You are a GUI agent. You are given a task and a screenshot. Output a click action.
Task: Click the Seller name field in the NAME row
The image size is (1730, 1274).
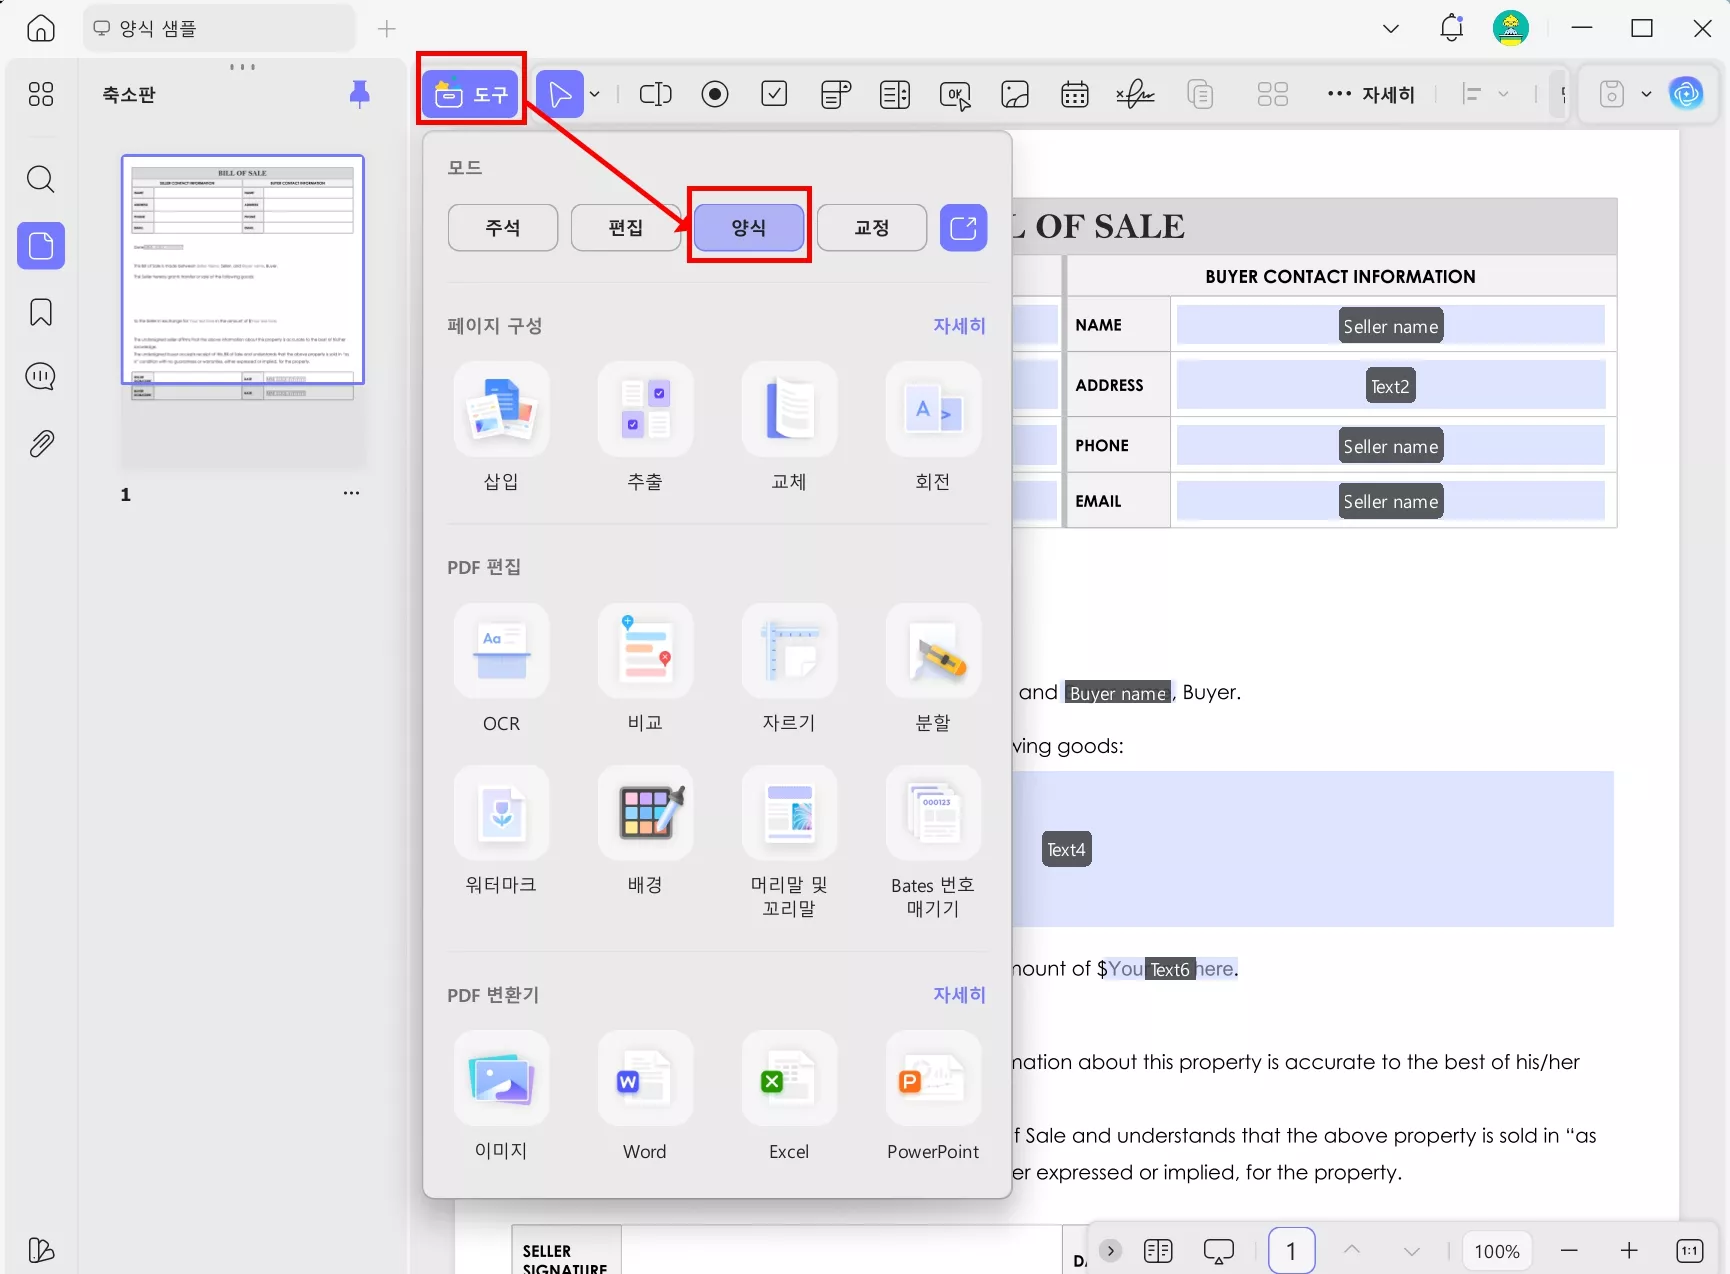pyautogui.click(x=1390, y=326)
